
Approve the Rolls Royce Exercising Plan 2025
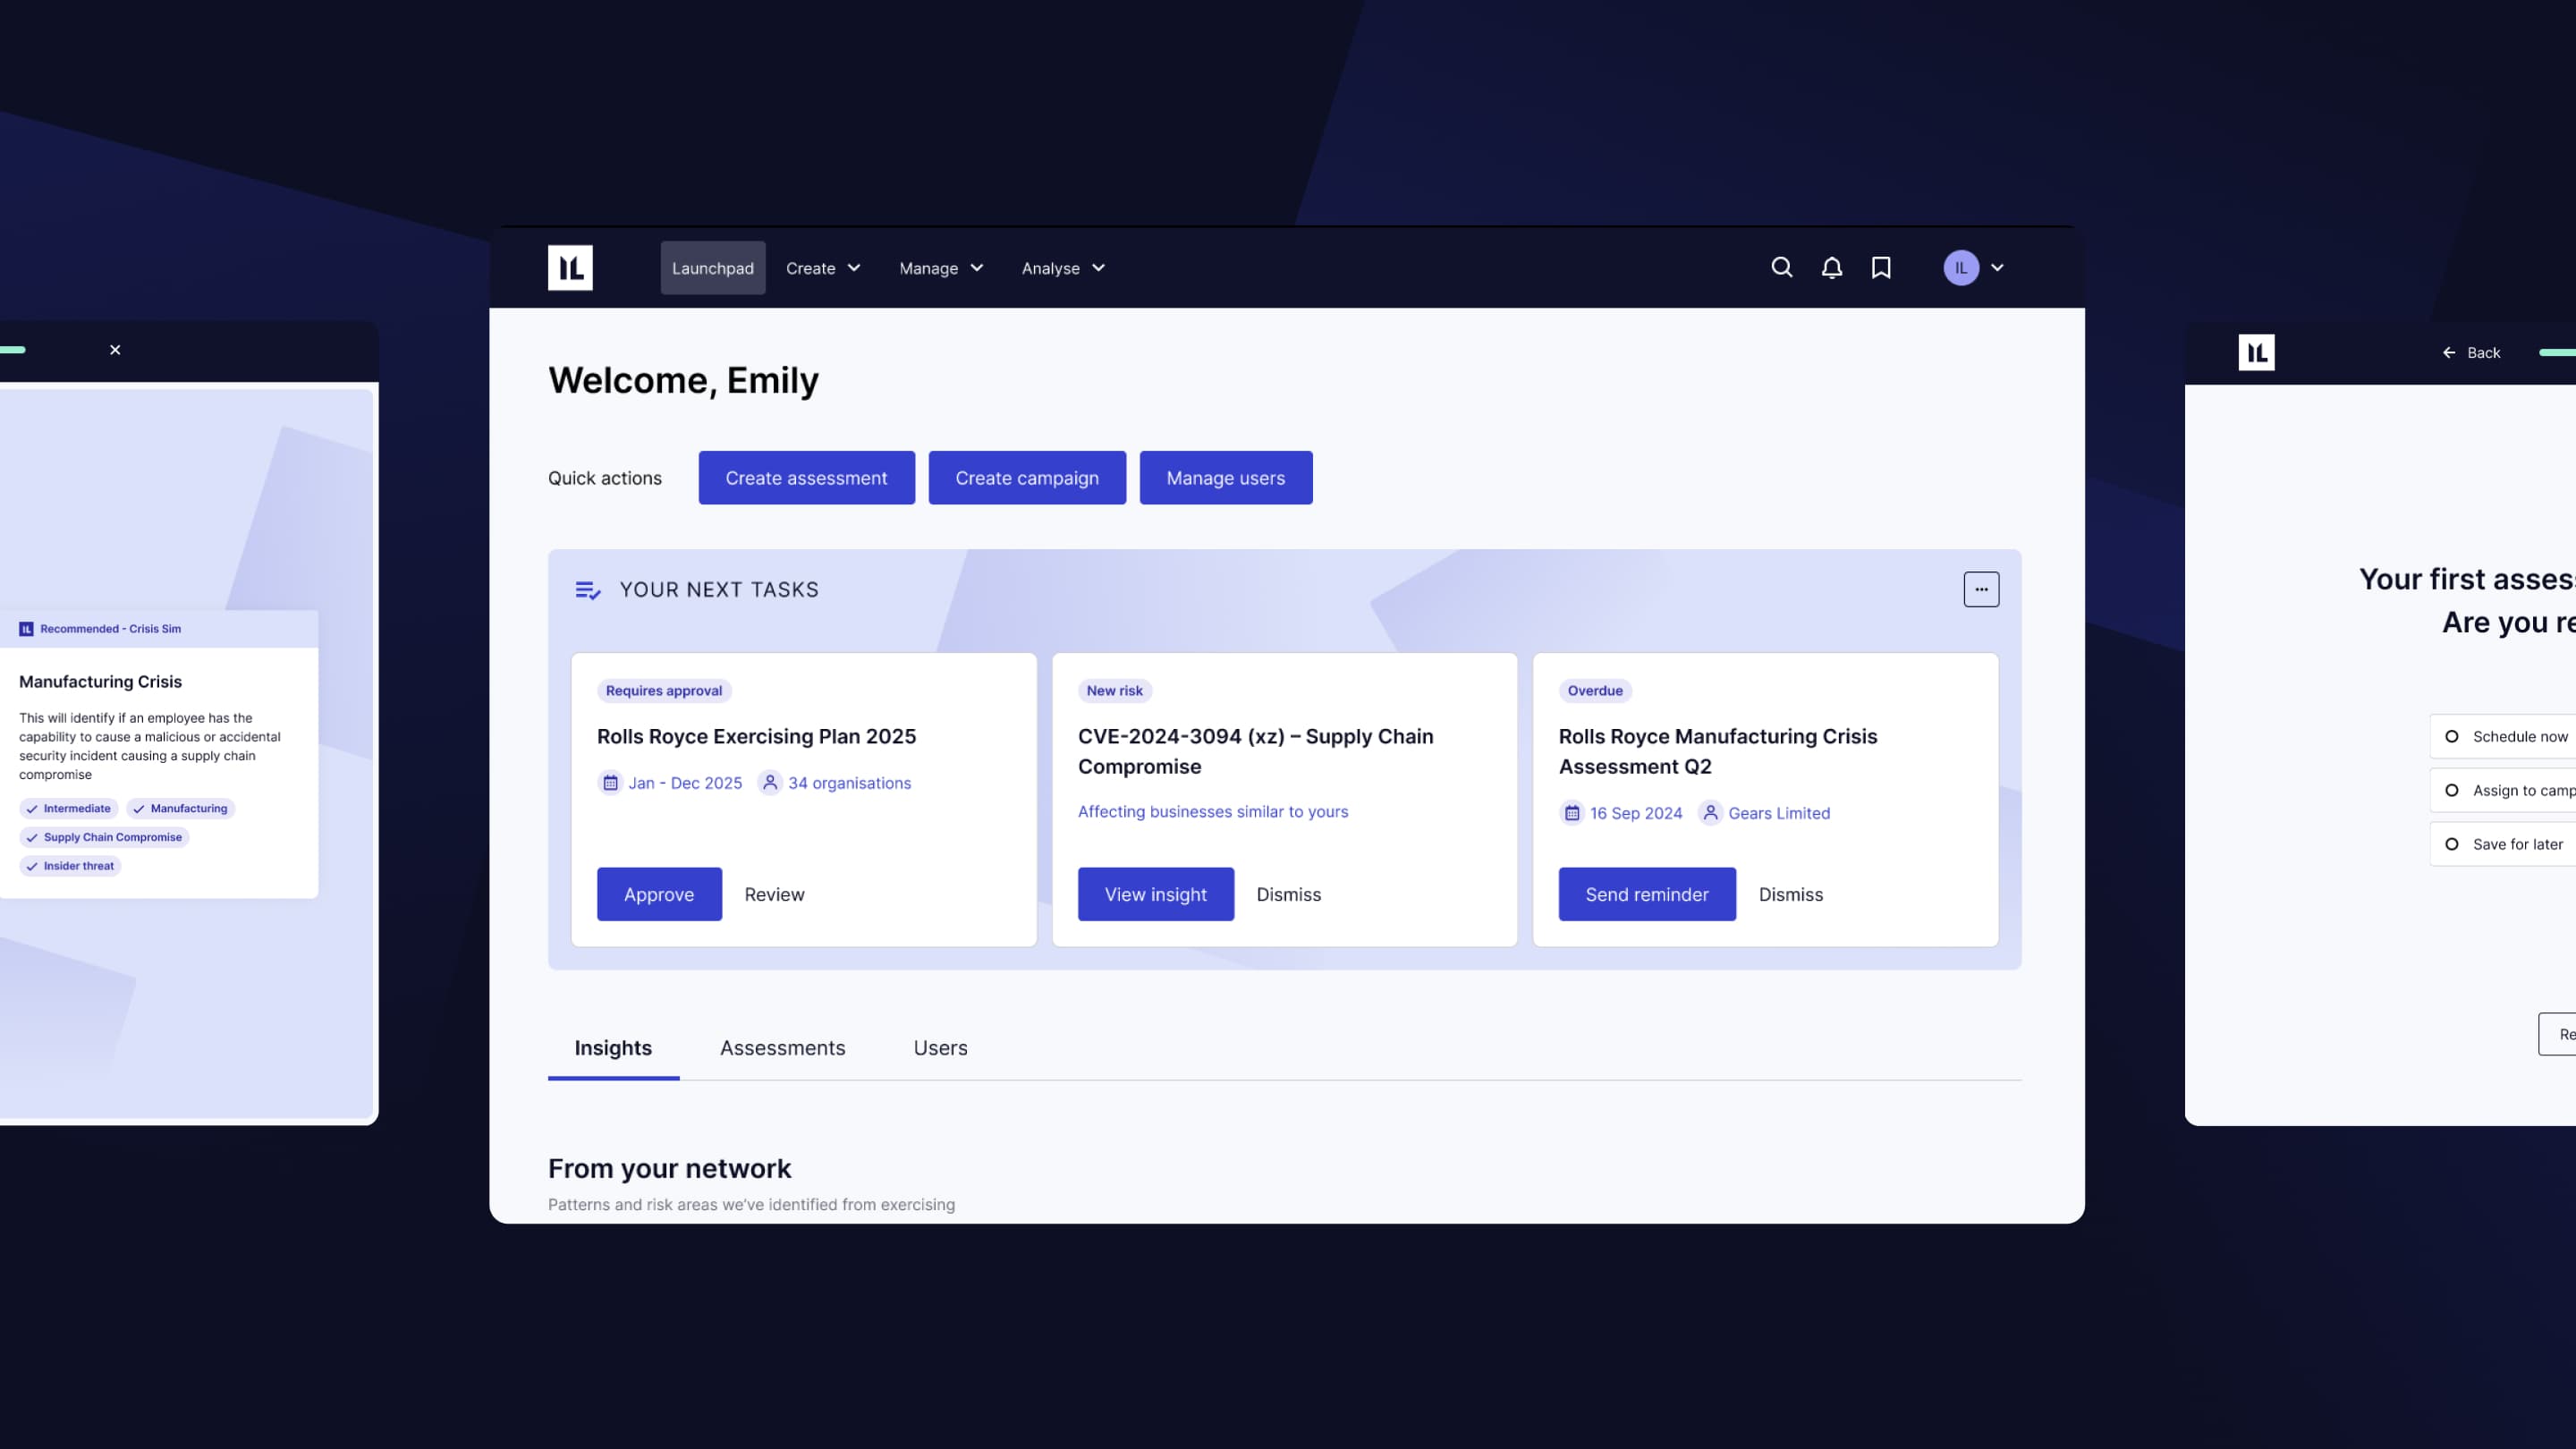coord(658,894)
